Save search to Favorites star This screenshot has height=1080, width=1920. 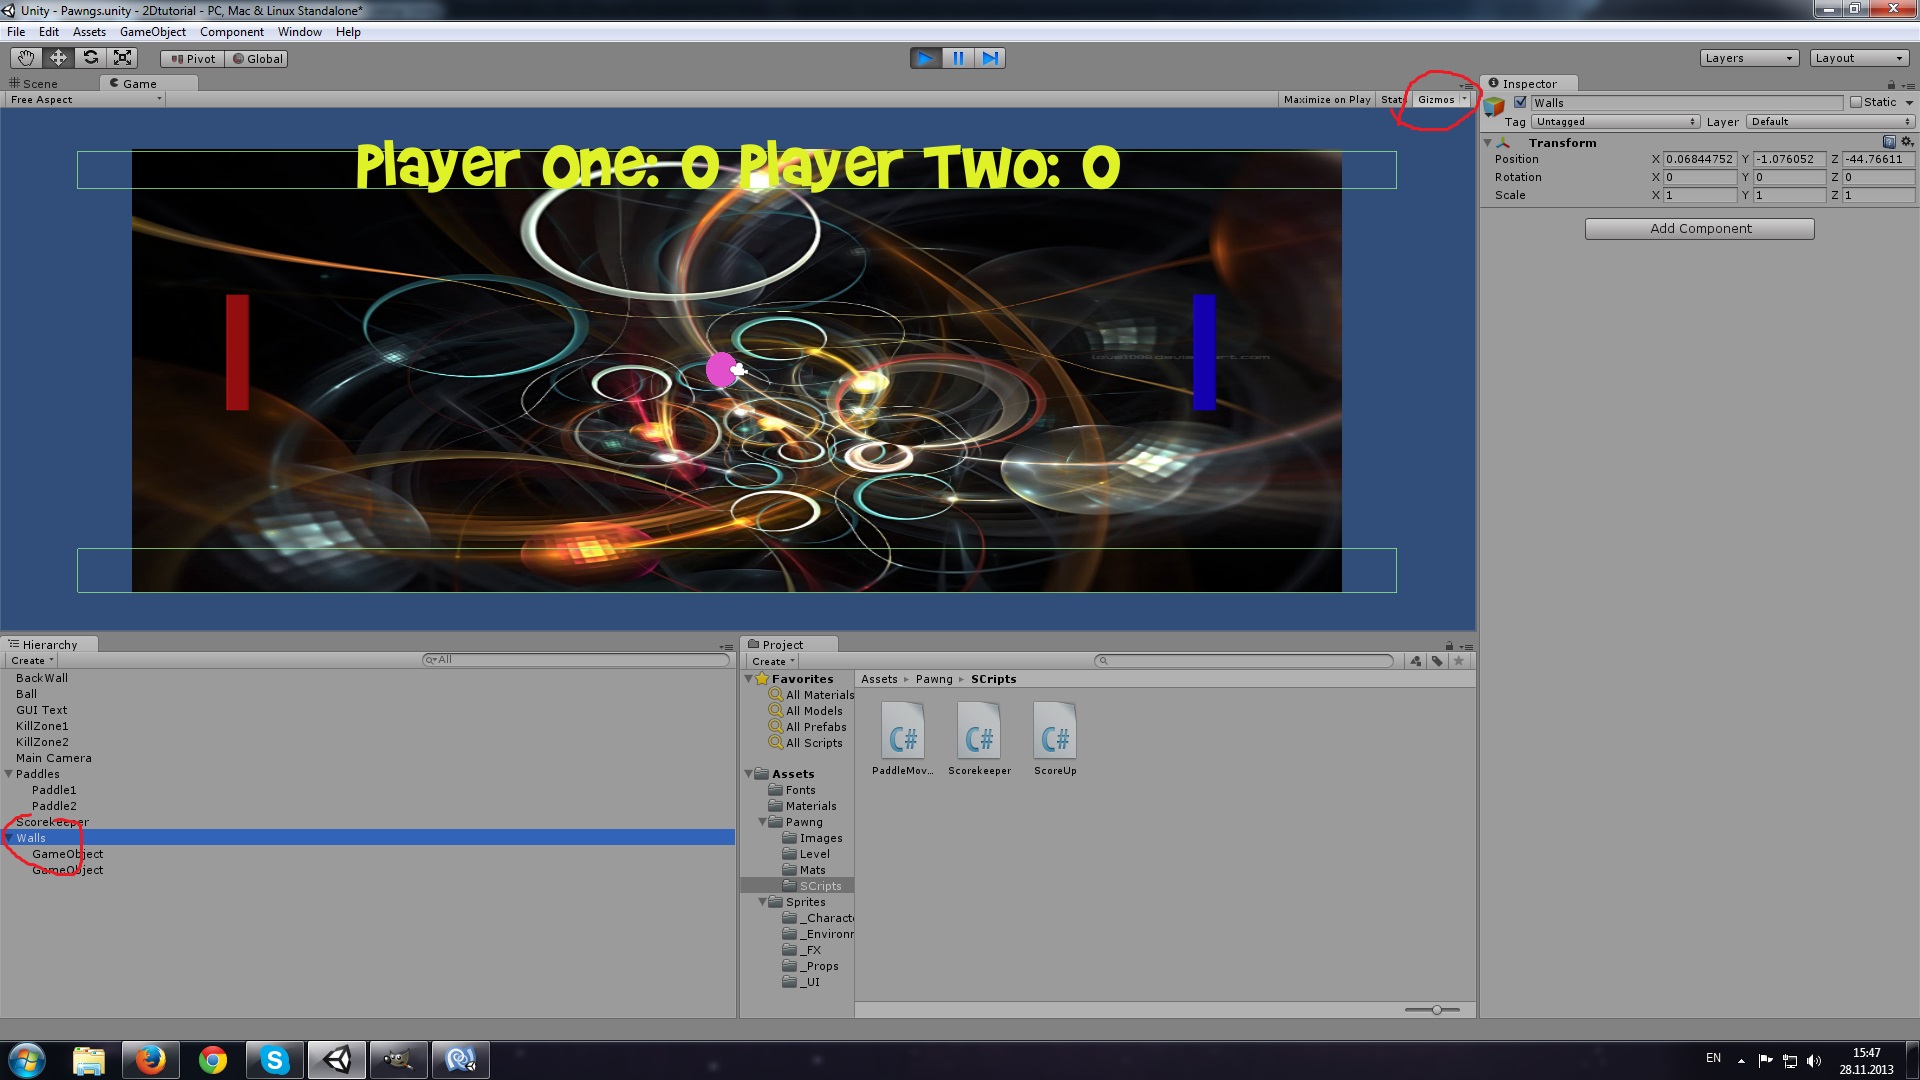point(1459,661)
